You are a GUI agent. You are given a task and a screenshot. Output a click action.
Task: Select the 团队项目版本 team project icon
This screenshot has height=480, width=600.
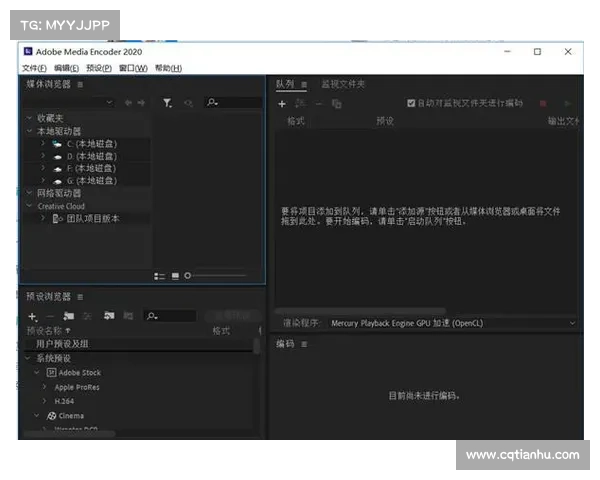click(x=57, y=219)
